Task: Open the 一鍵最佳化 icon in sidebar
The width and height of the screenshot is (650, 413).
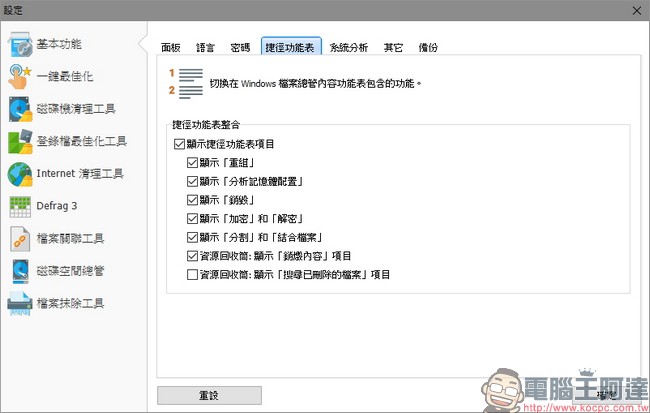Action: tap(20, 77)
